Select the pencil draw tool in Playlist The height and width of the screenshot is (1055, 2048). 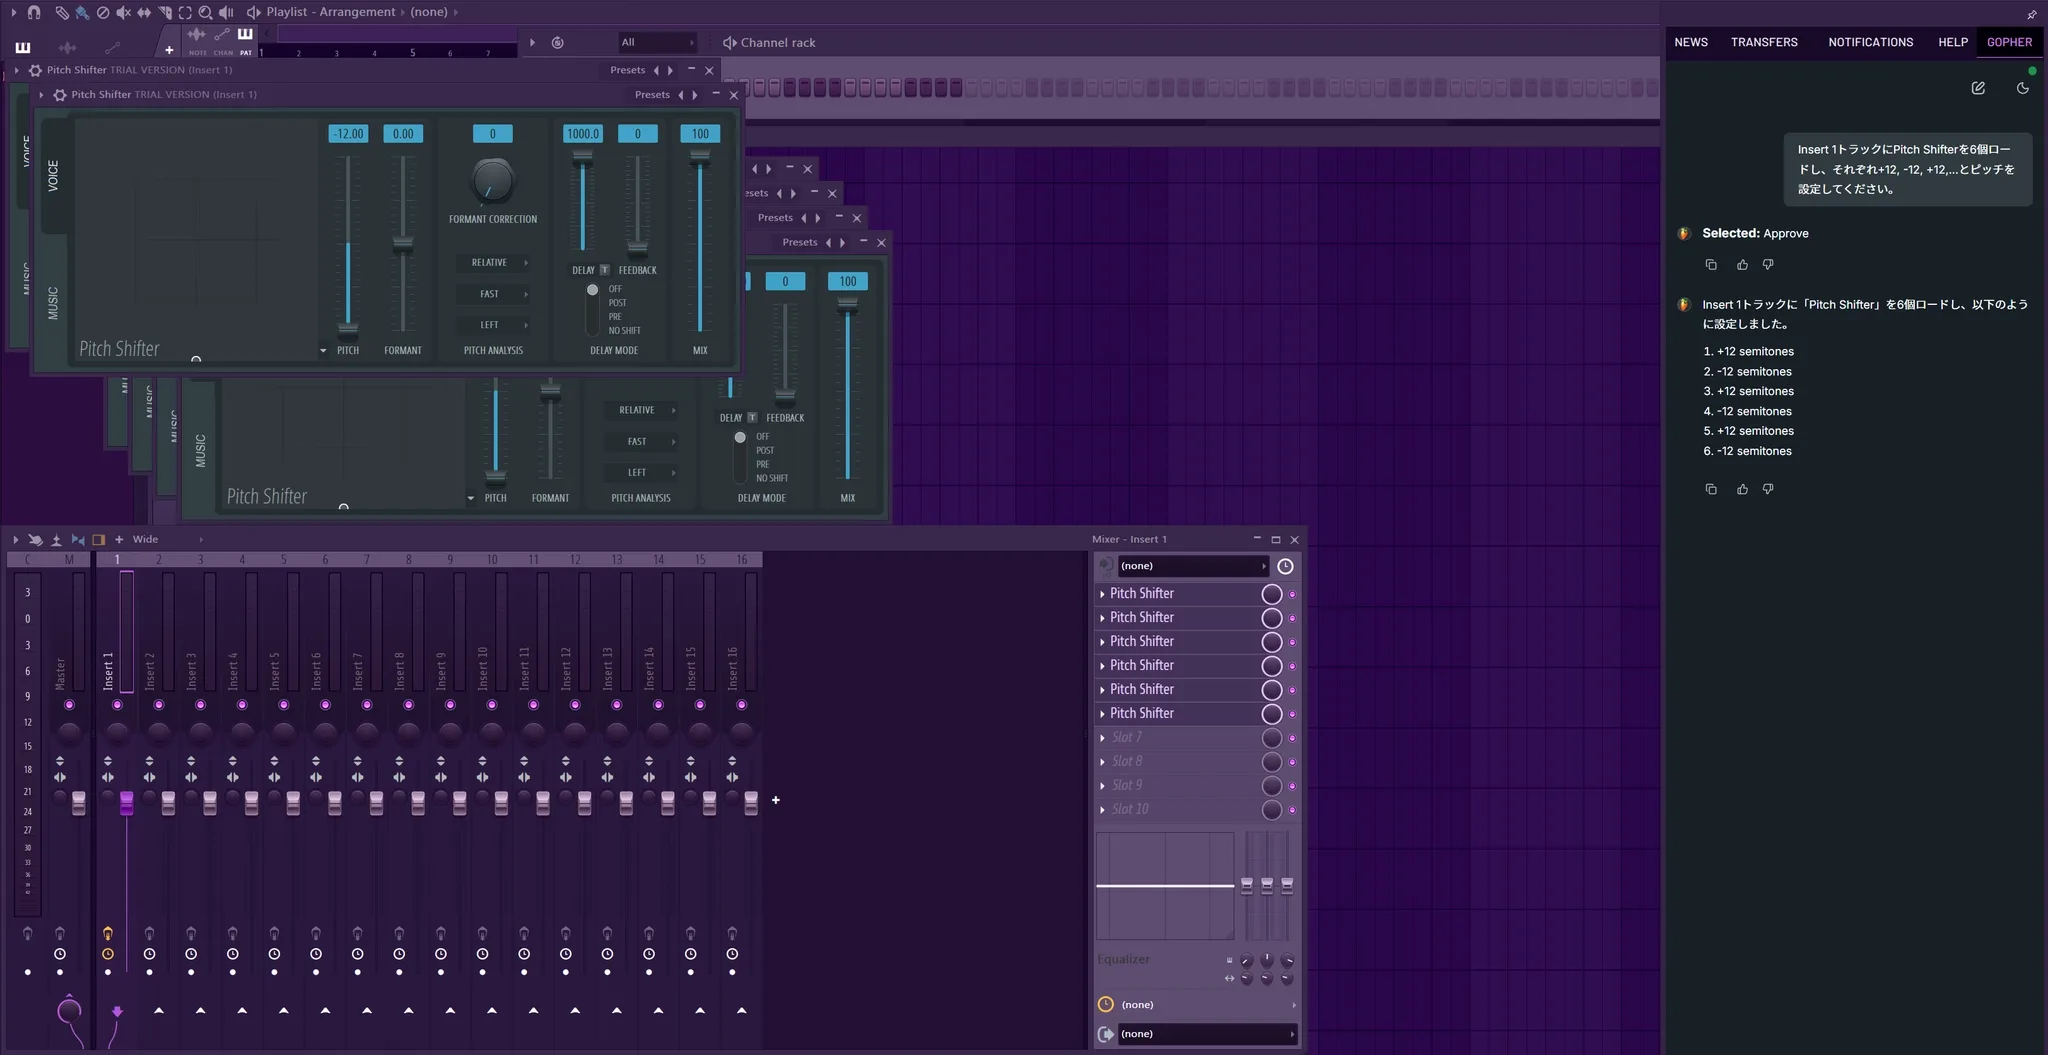pos(62,12)
